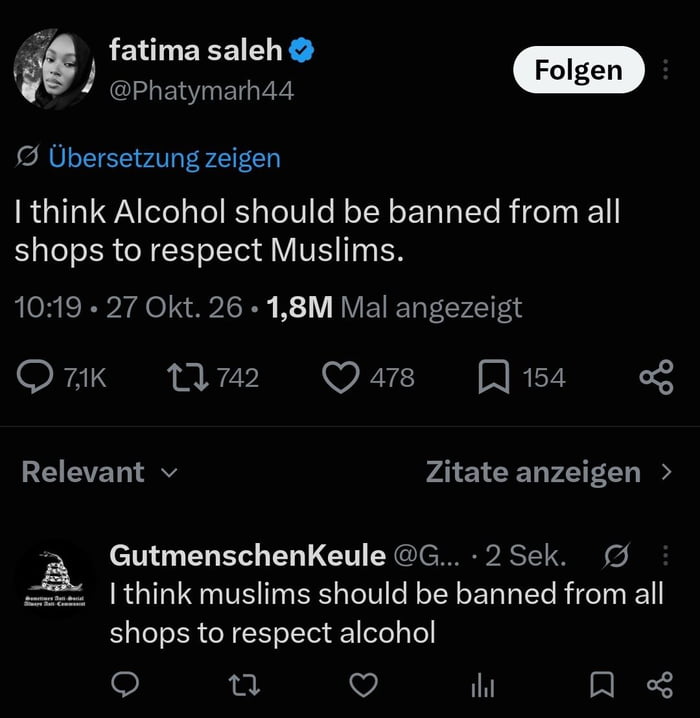
Task: Open the @Phatymarh44 handle
Action: 201,91
